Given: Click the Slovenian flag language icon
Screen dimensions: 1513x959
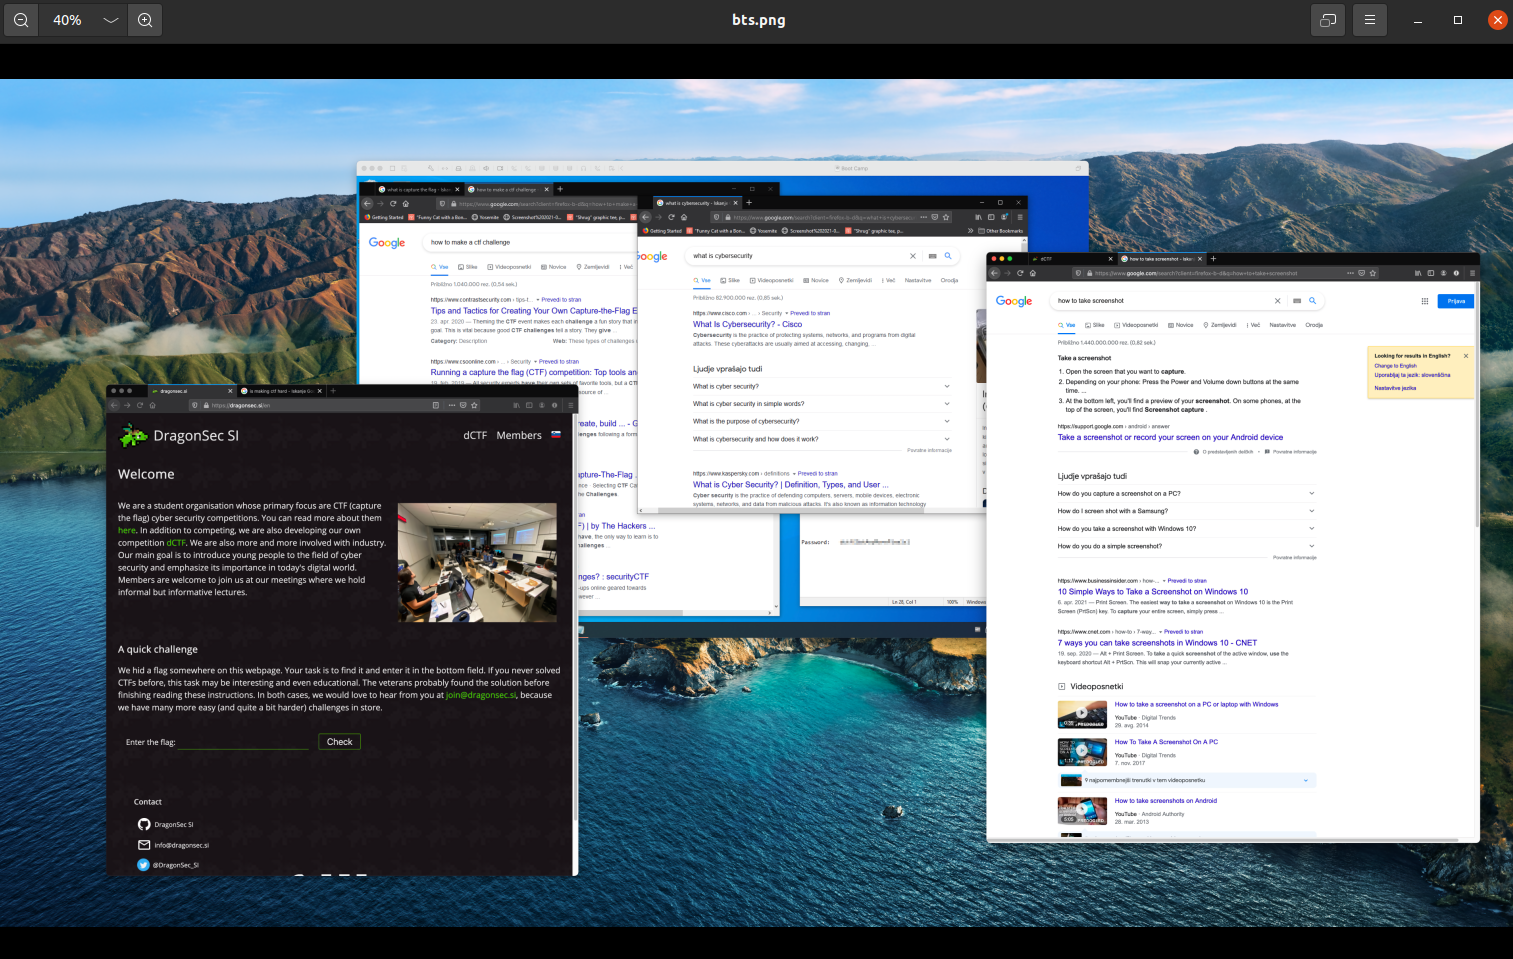Looking at the screenshot, I should pyautogui.click(x=556, y=435).
